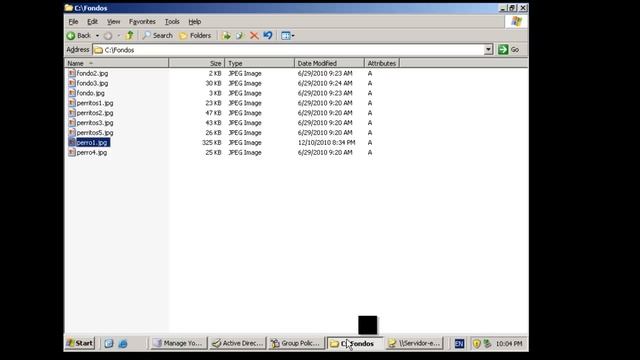Click the network tray icon
The width and height of the screenshot is (640, 360).
coord(487,344)
